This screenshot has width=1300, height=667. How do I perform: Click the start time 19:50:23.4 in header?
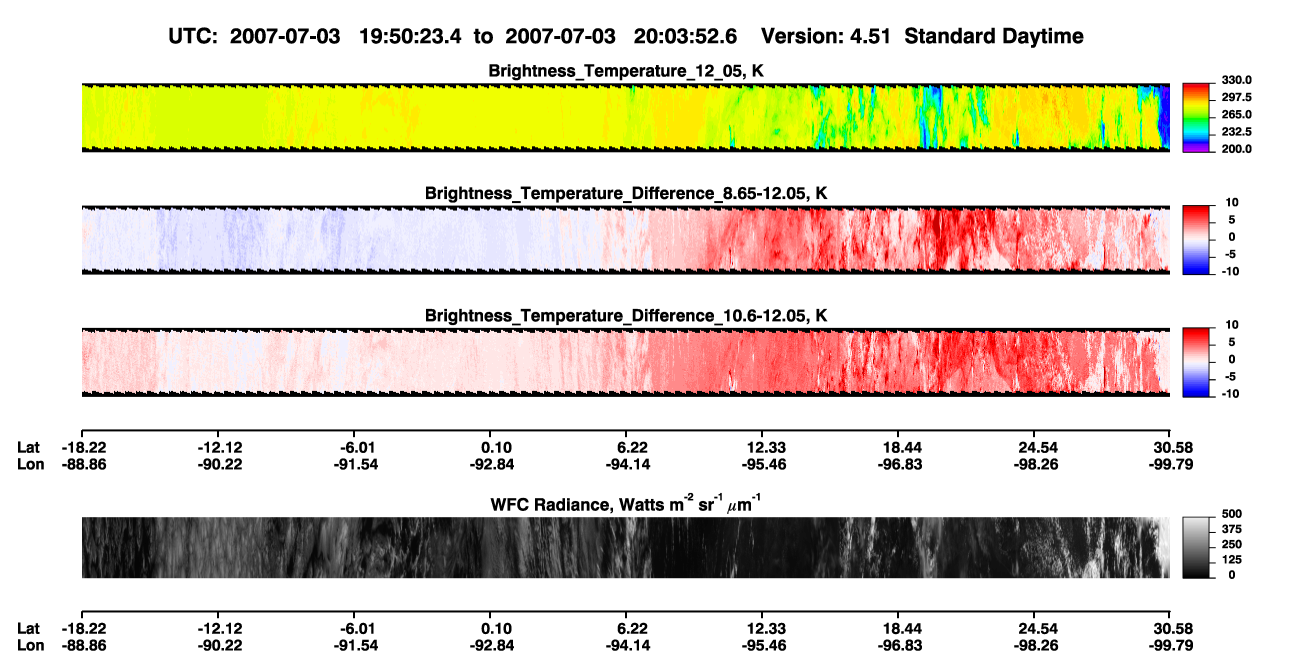tap(413, 36)
